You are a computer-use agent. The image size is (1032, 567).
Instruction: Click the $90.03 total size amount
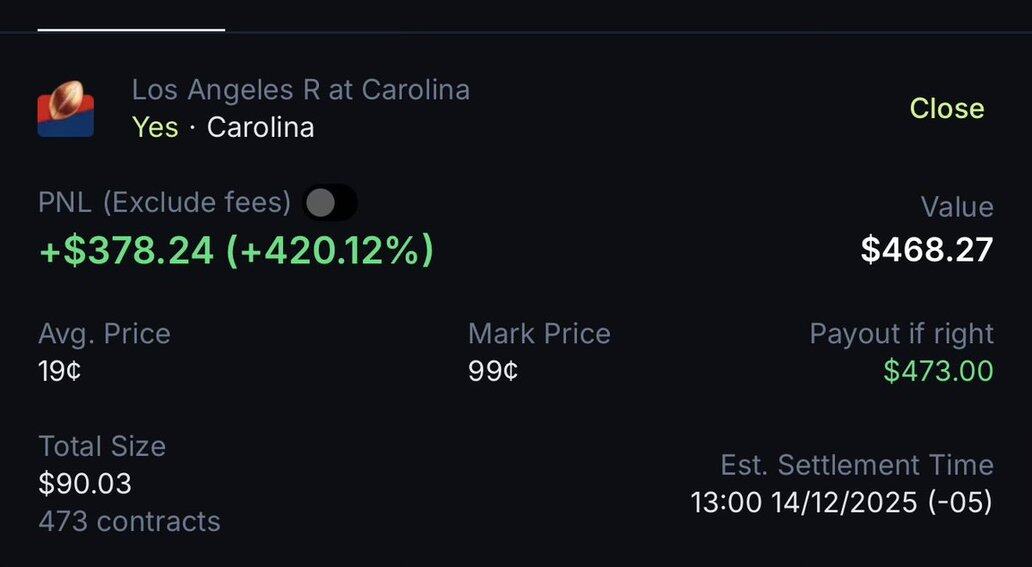(85, 484)
